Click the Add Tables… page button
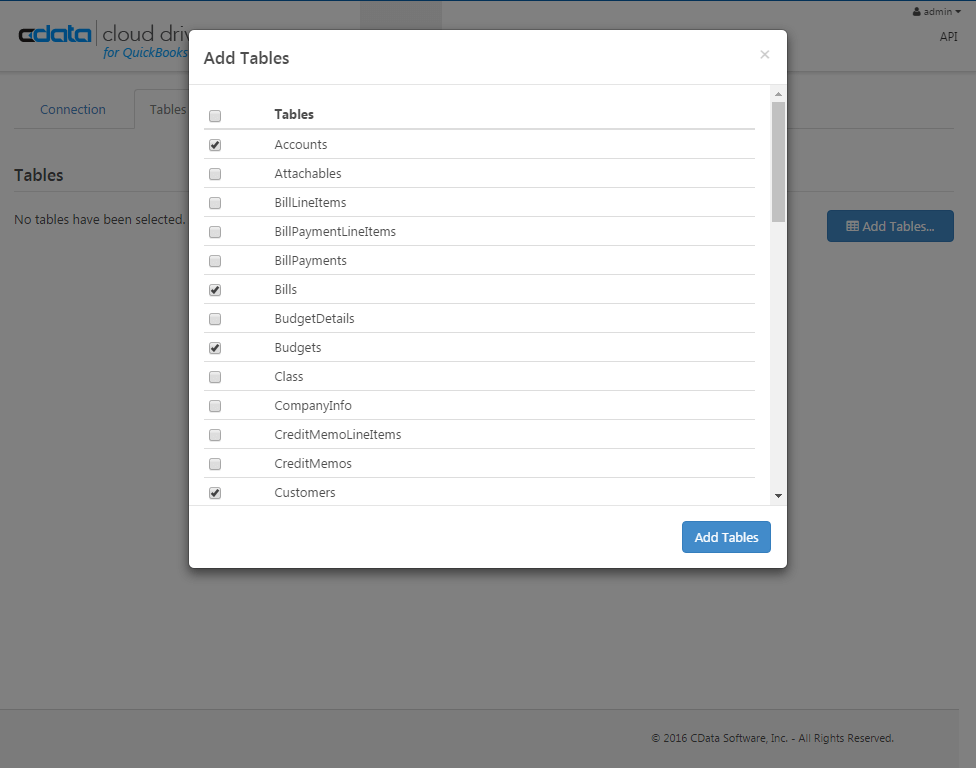The height and width of the screenshot is (768, 976). click(890, 226)
